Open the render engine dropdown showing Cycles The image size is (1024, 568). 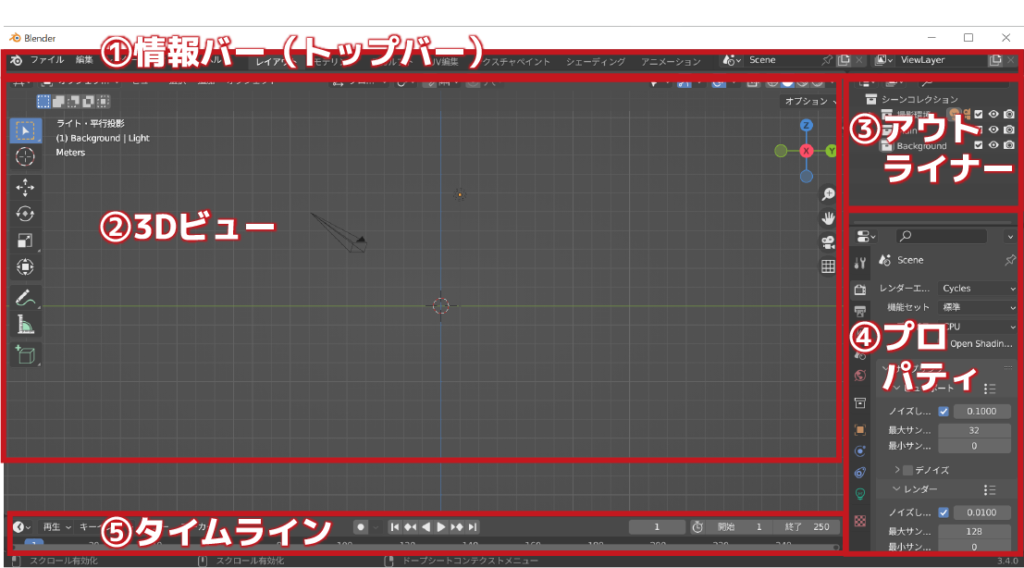pyautogui.click(x=978, y=288)
